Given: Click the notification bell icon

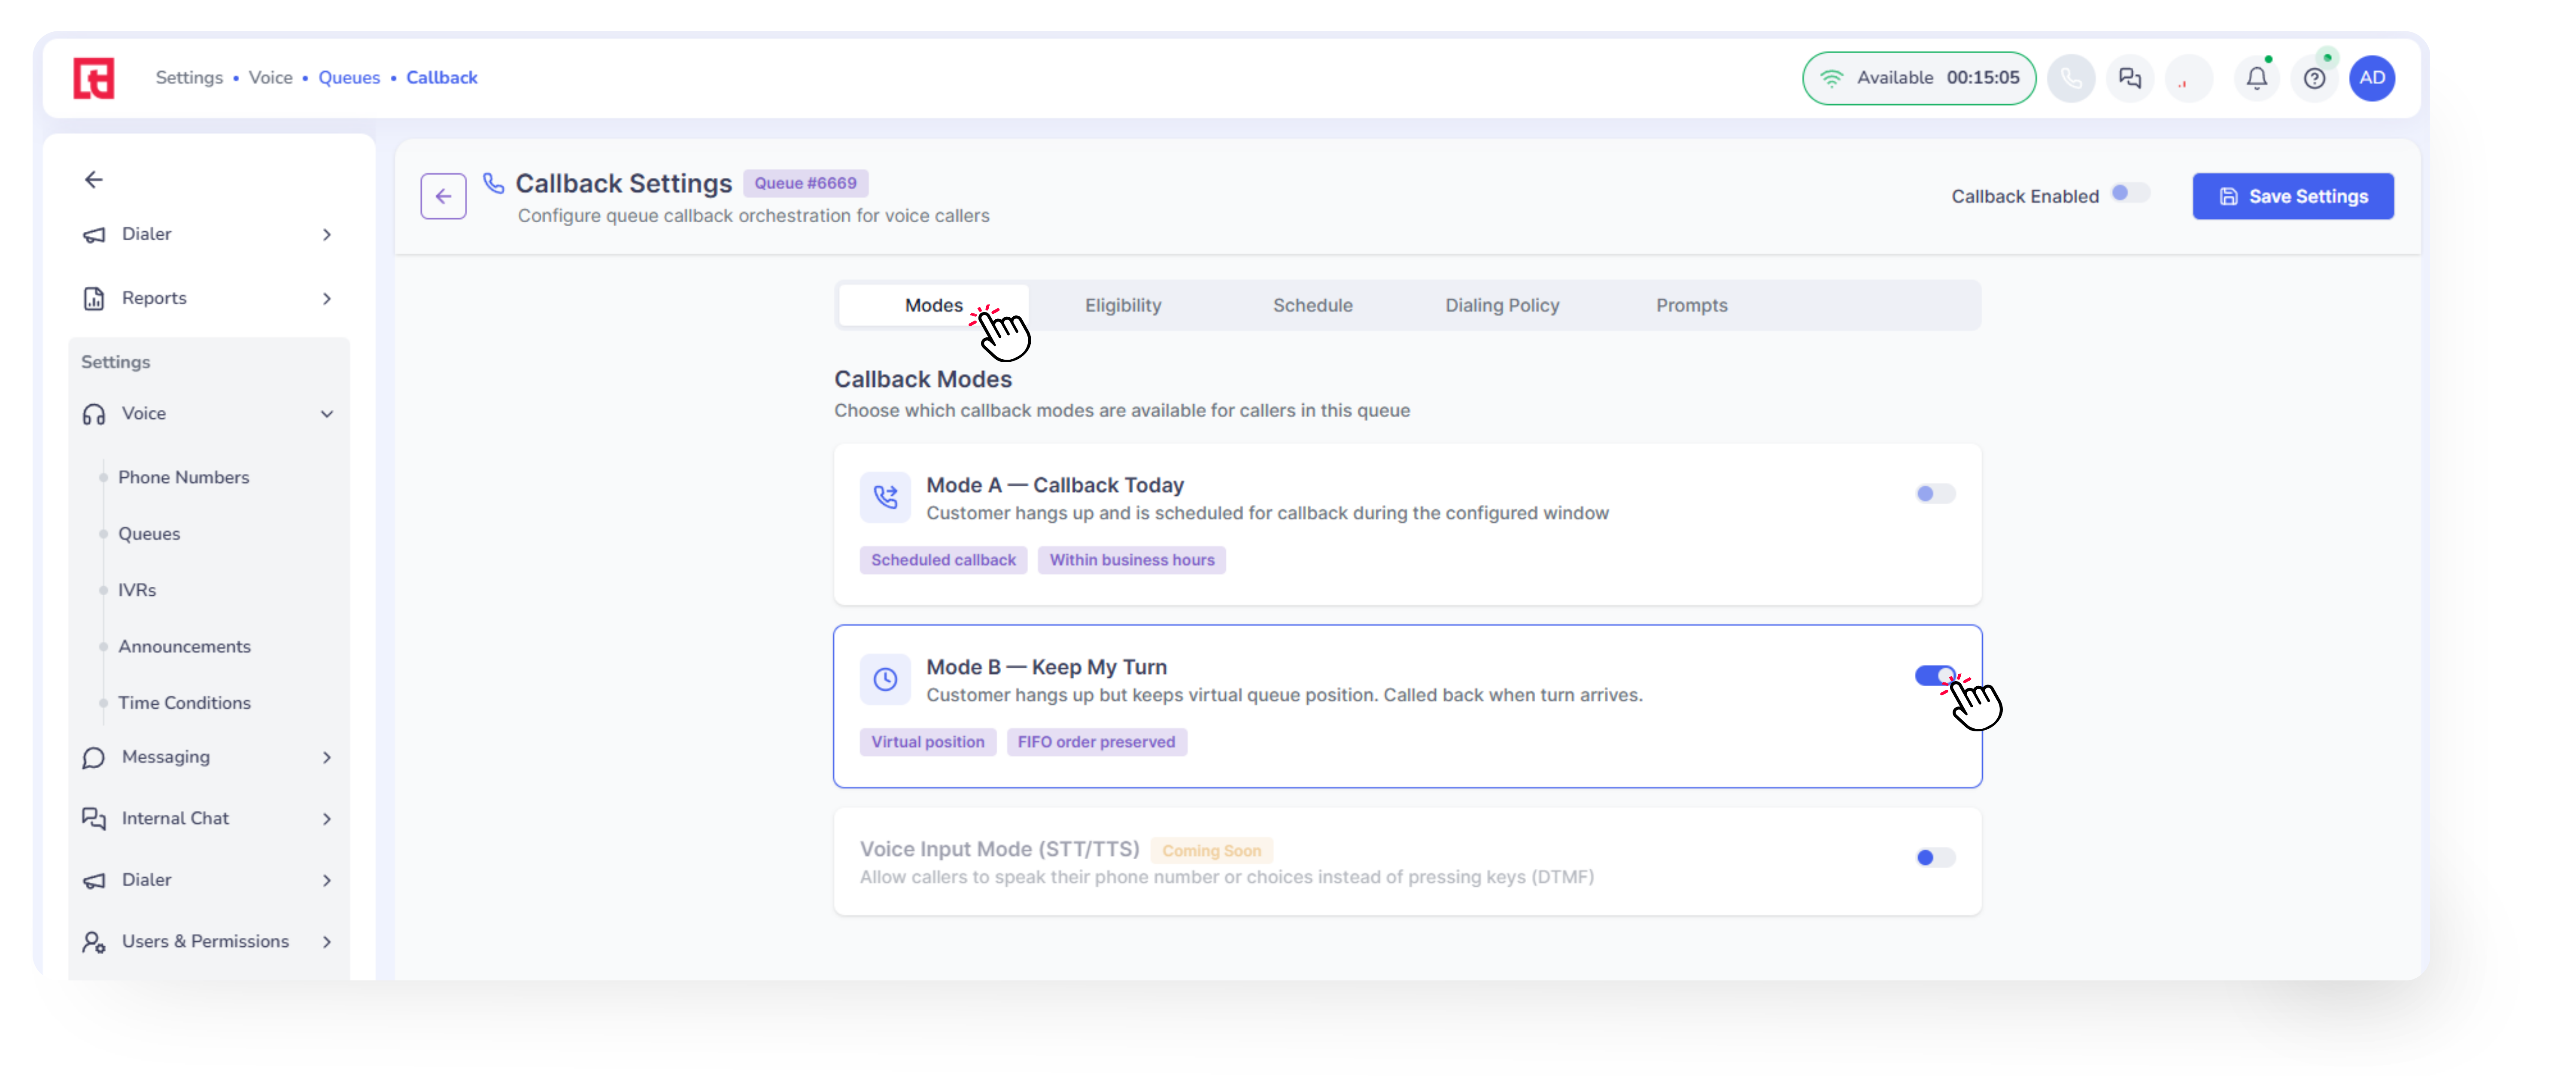Looking at the screenshot, I should (x=2256, y=78).
